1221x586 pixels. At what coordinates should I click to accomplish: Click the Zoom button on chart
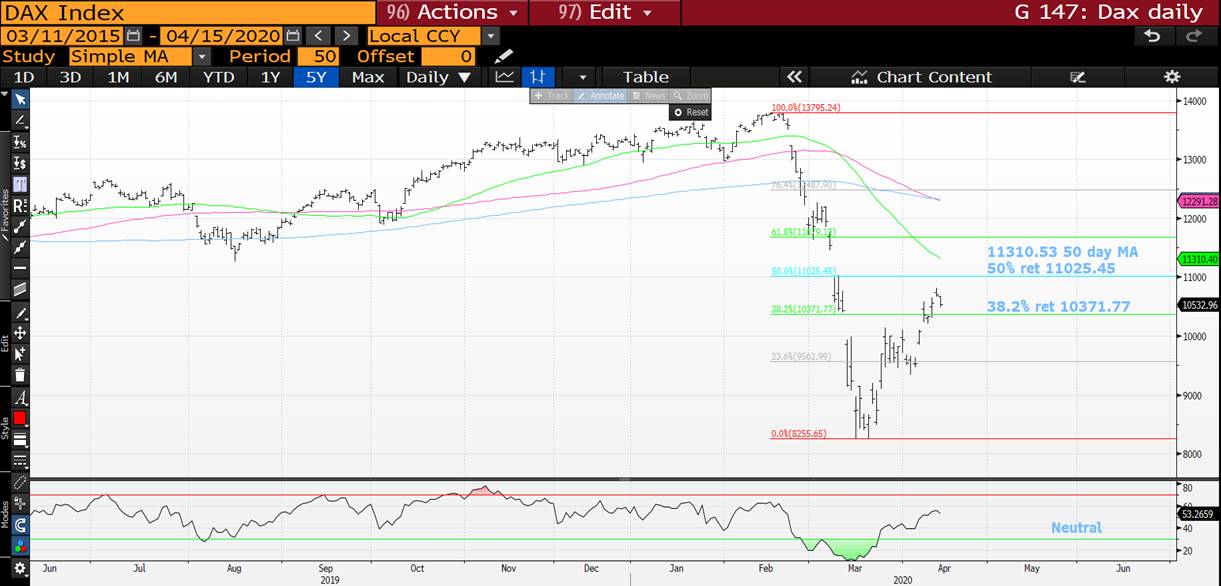click(x=691, y=96)
